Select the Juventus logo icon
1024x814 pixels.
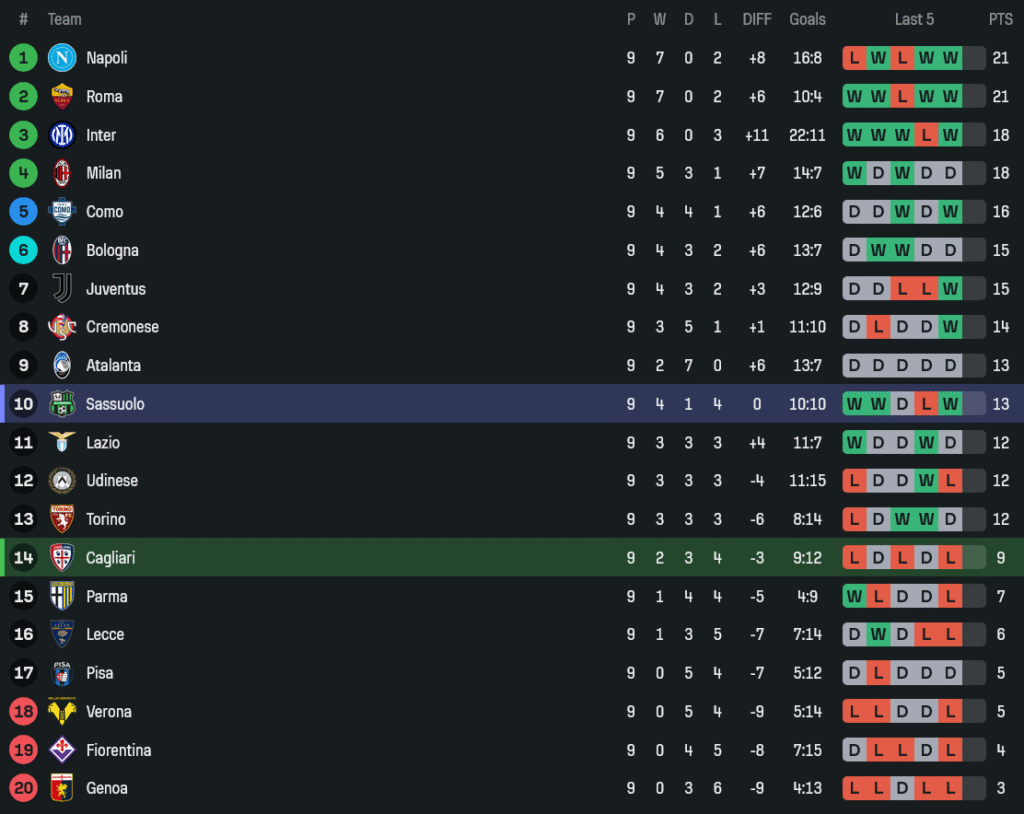coord(62,289)
